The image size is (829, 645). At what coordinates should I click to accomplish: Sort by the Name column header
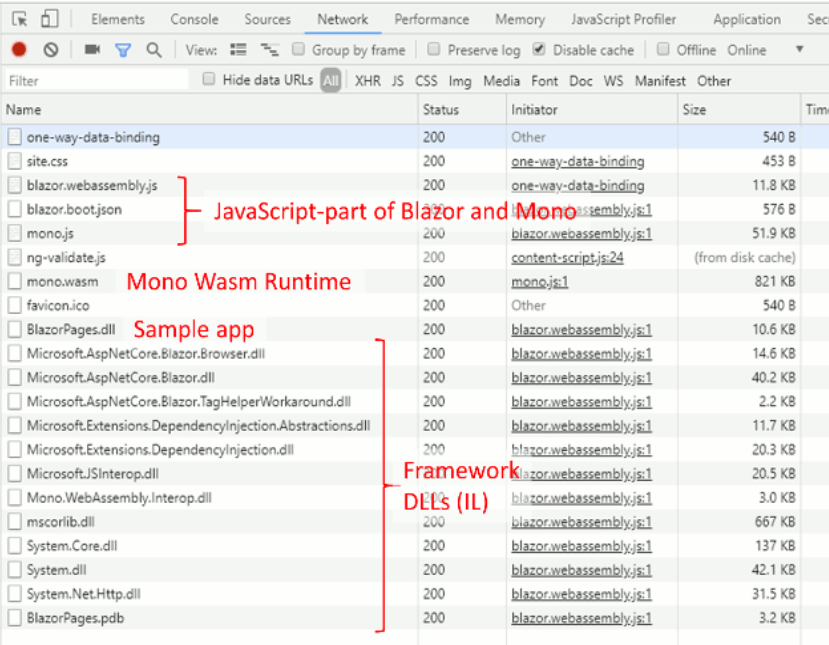[x=210, y=110]
